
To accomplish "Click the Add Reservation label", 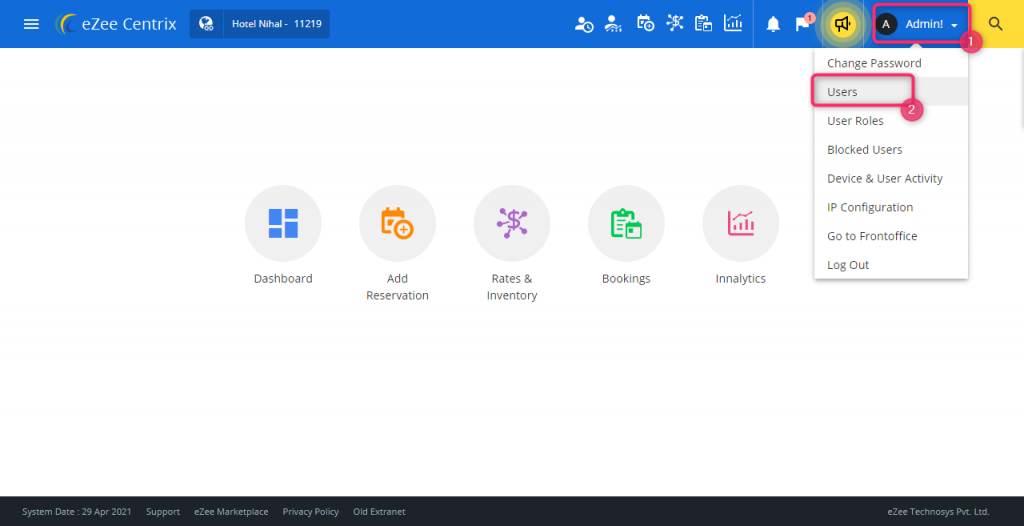I will point(397,287).
